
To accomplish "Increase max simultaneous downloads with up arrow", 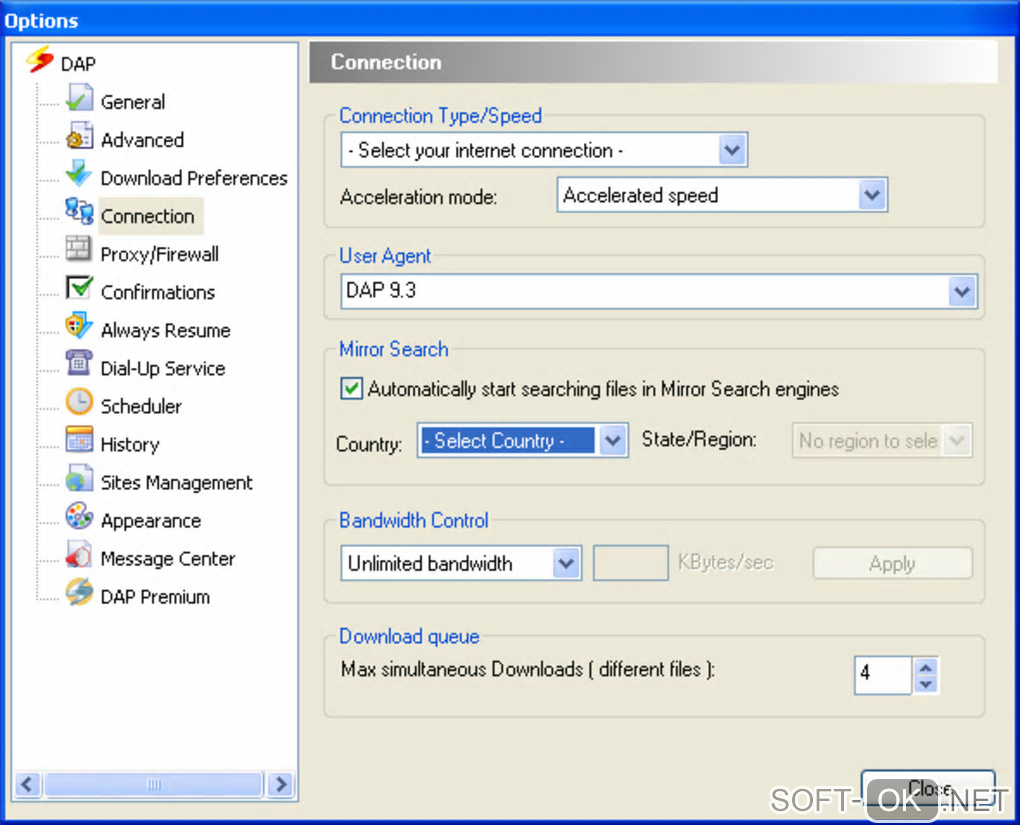I will click(x=926, y=667).
